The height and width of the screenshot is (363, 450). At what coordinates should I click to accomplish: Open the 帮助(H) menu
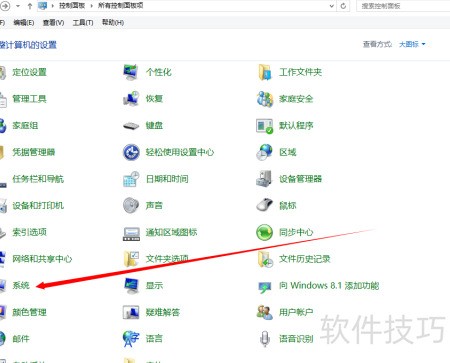tap(113, 23)
